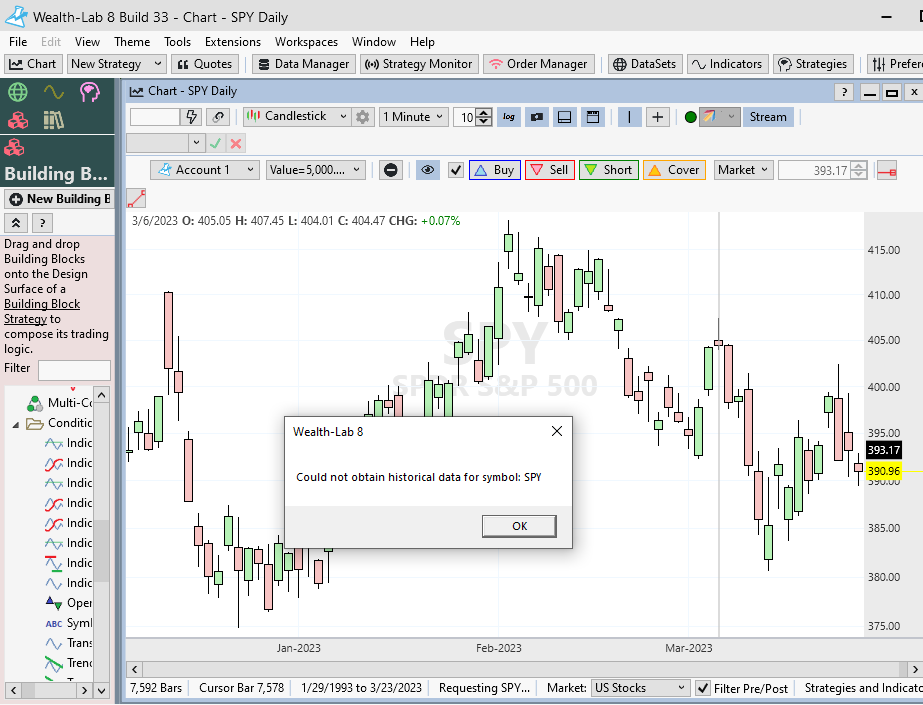
Task: Open the Extensions menu
Action: coord(233,42)
